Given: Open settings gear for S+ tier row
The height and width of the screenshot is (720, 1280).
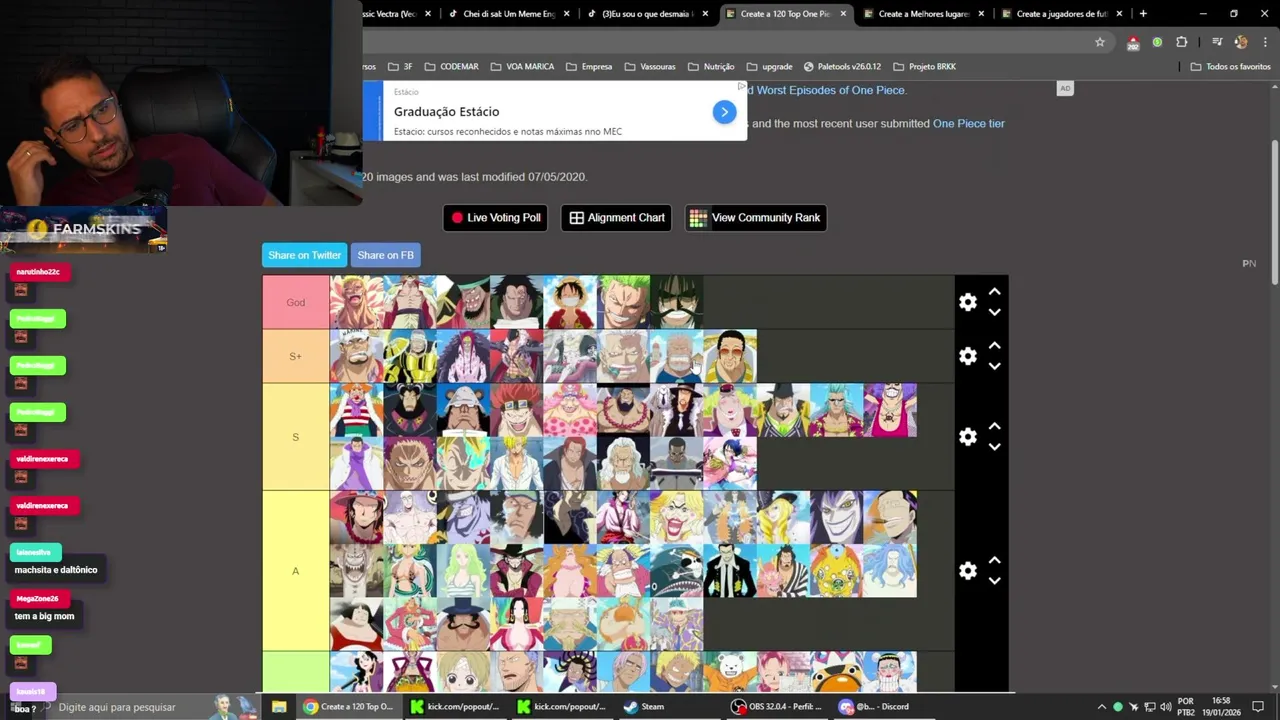Looking at the screenshot, I should pos(967,356).
